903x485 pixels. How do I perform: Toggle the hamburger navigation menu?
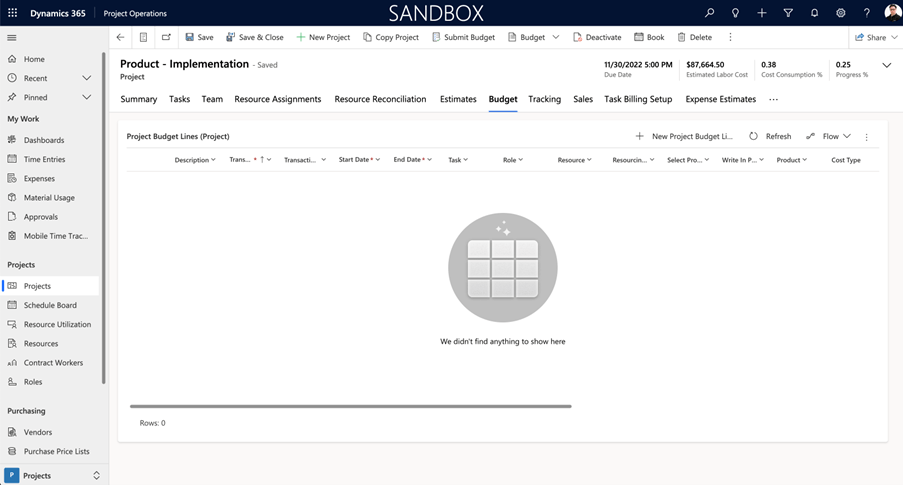tap(12, 37)
